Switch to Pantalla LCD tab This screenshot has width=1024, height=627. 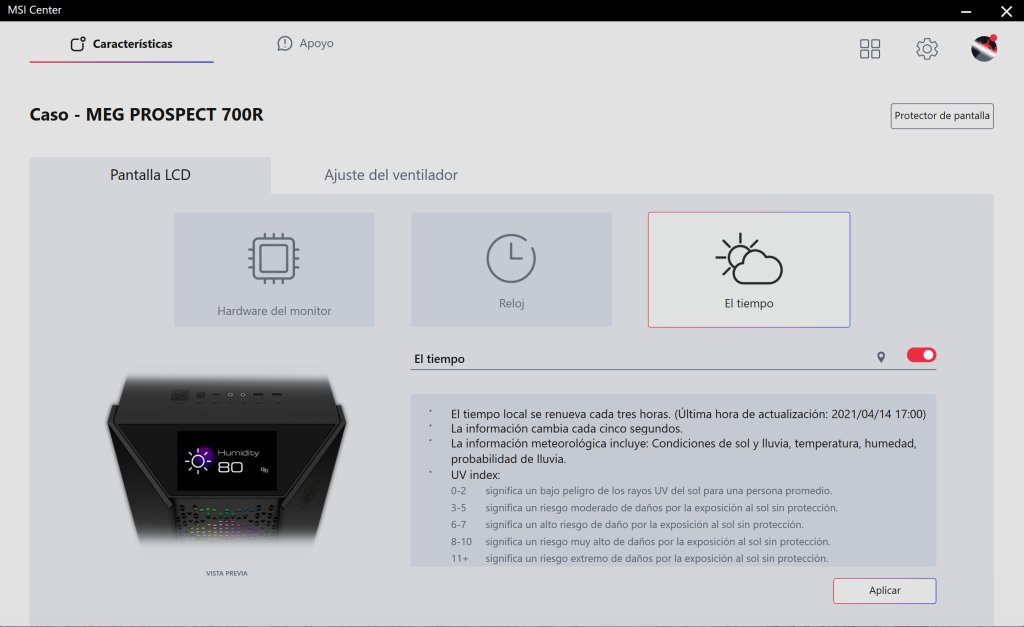pyautogui.click(x=150, y=175)
